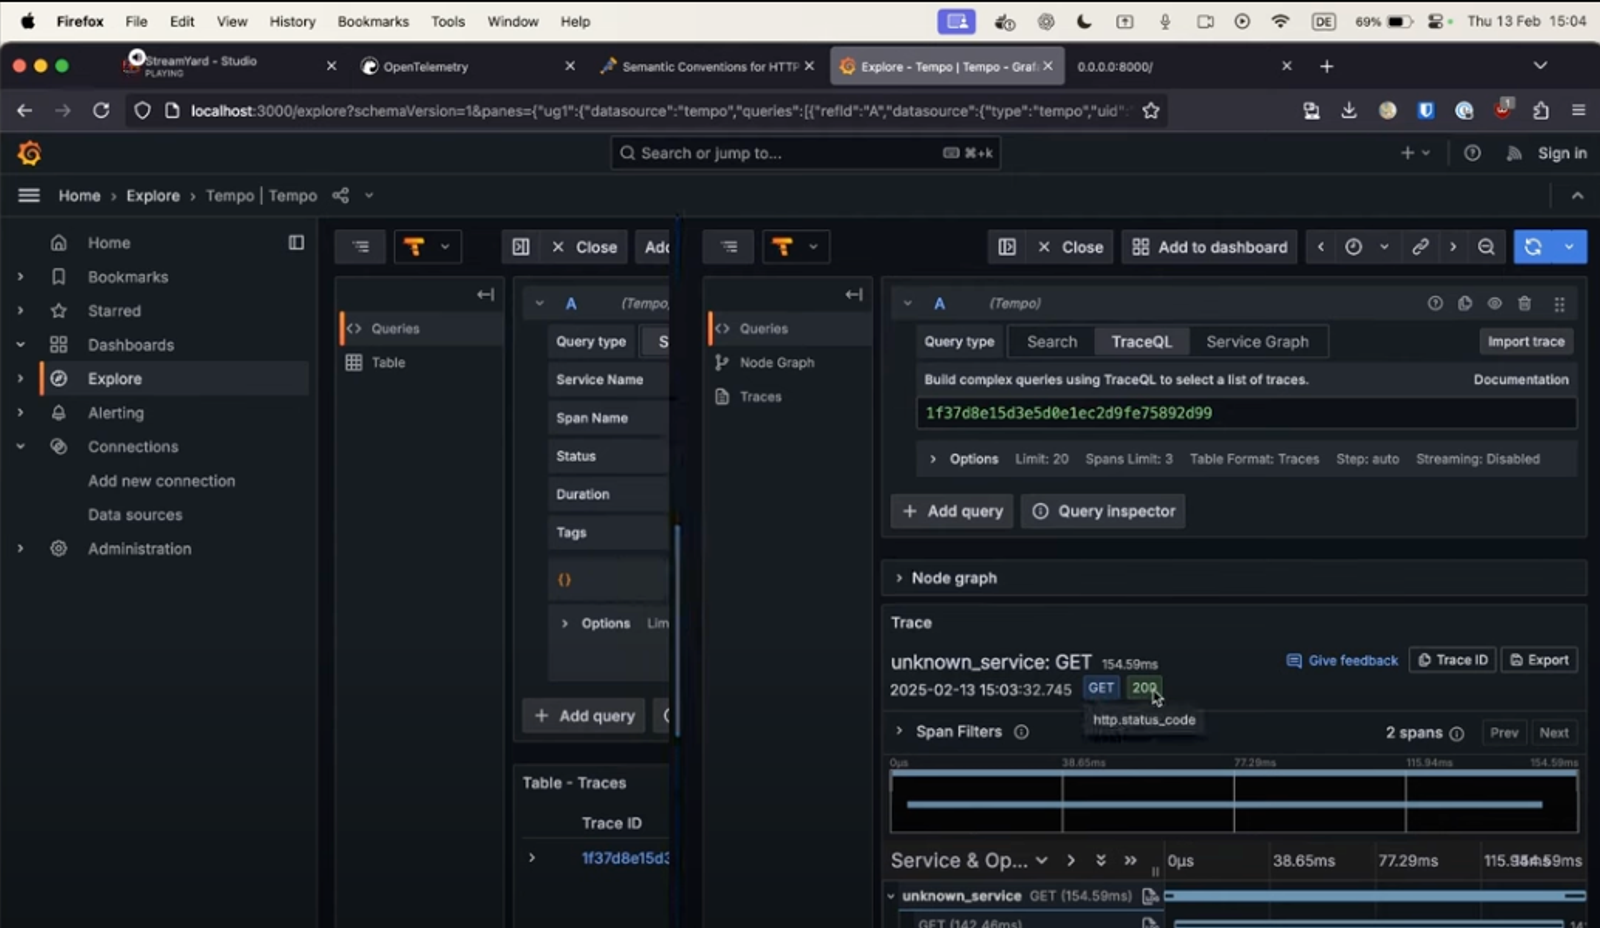Open the time picker dropdown
The width and height of the screenshot is (1600, 928).
(1367, 247)
